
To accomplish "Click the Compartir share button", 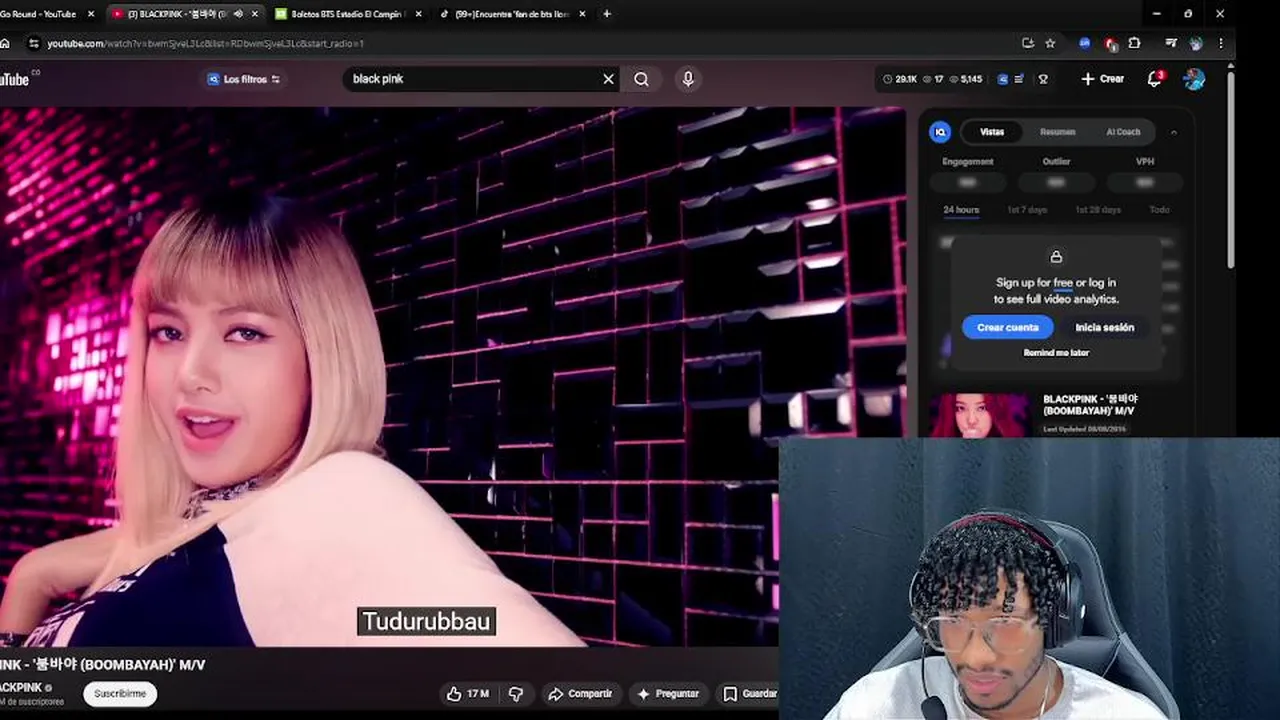I will [580, 693].
